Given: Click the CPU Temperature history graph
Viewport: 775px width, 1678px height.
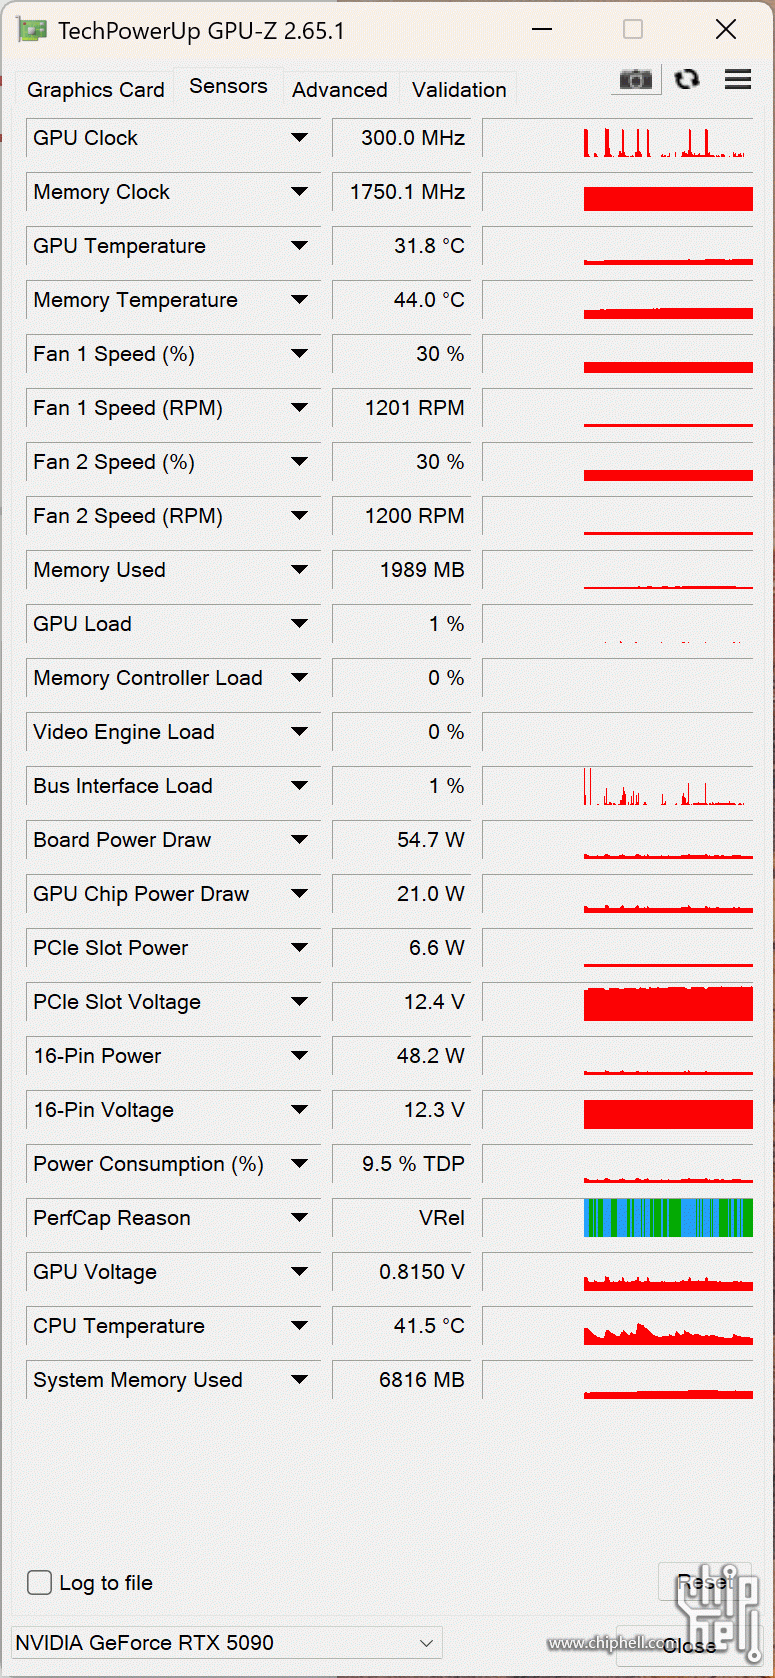Looking at the screenshot, I should (668, 1326).
